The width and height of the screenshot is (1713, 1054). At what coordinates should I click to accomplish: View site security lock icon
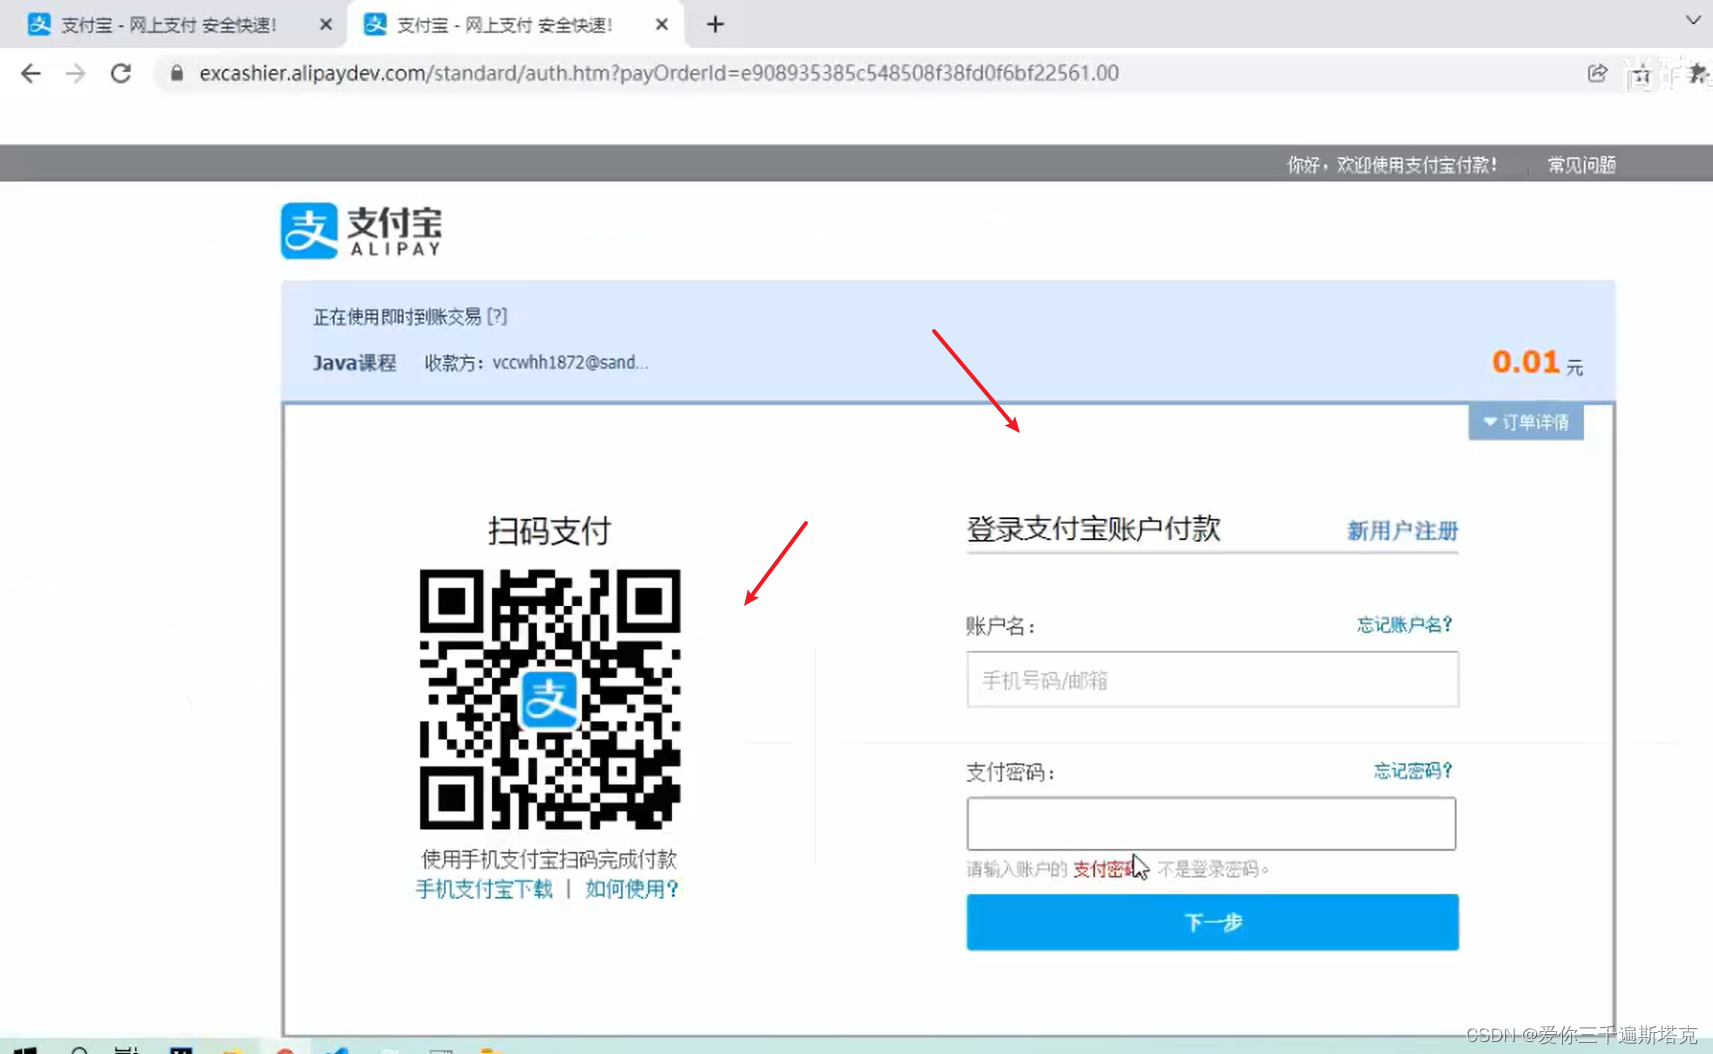177,73
